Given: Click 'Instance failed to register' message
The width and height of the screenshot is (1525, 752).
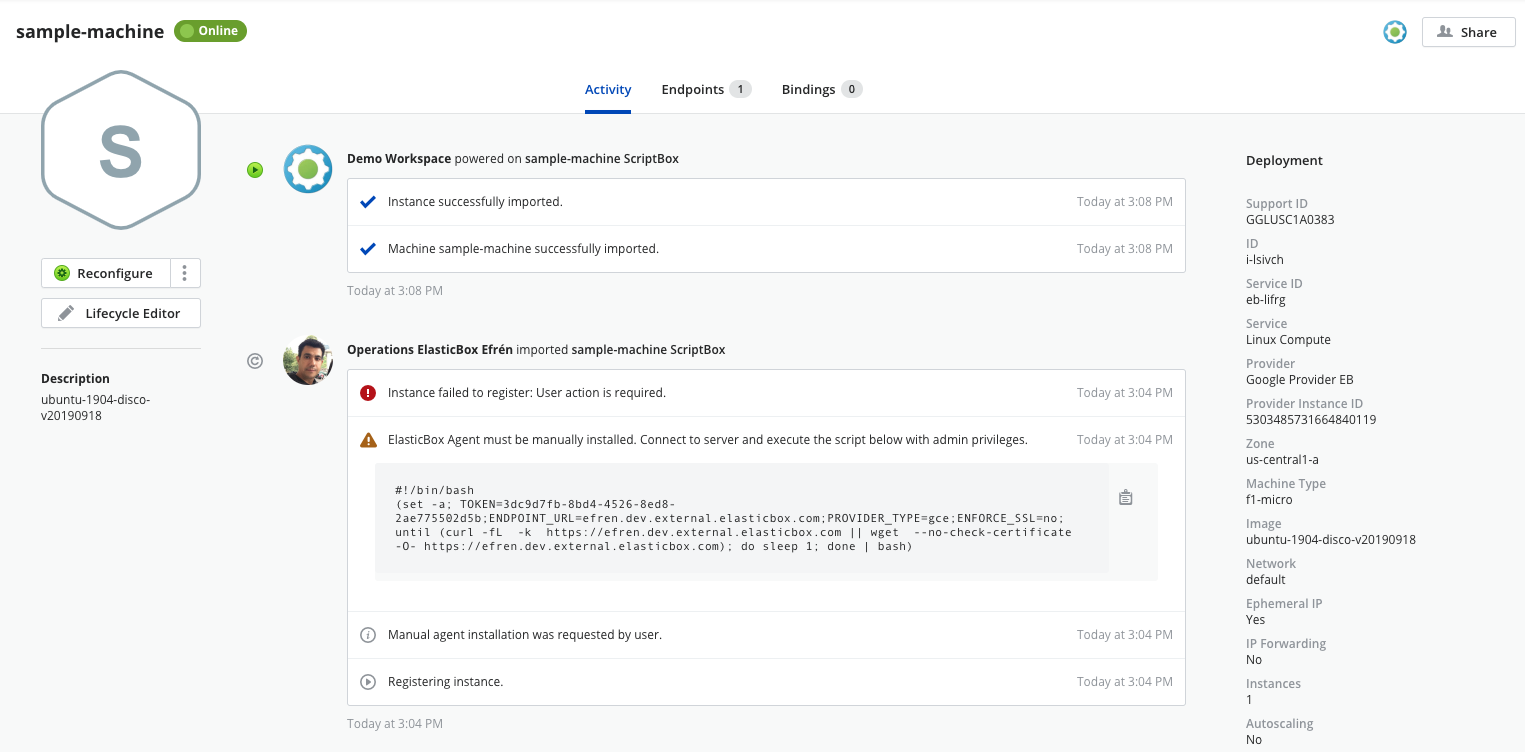Looking at the screenshot, I should [527, 393].
